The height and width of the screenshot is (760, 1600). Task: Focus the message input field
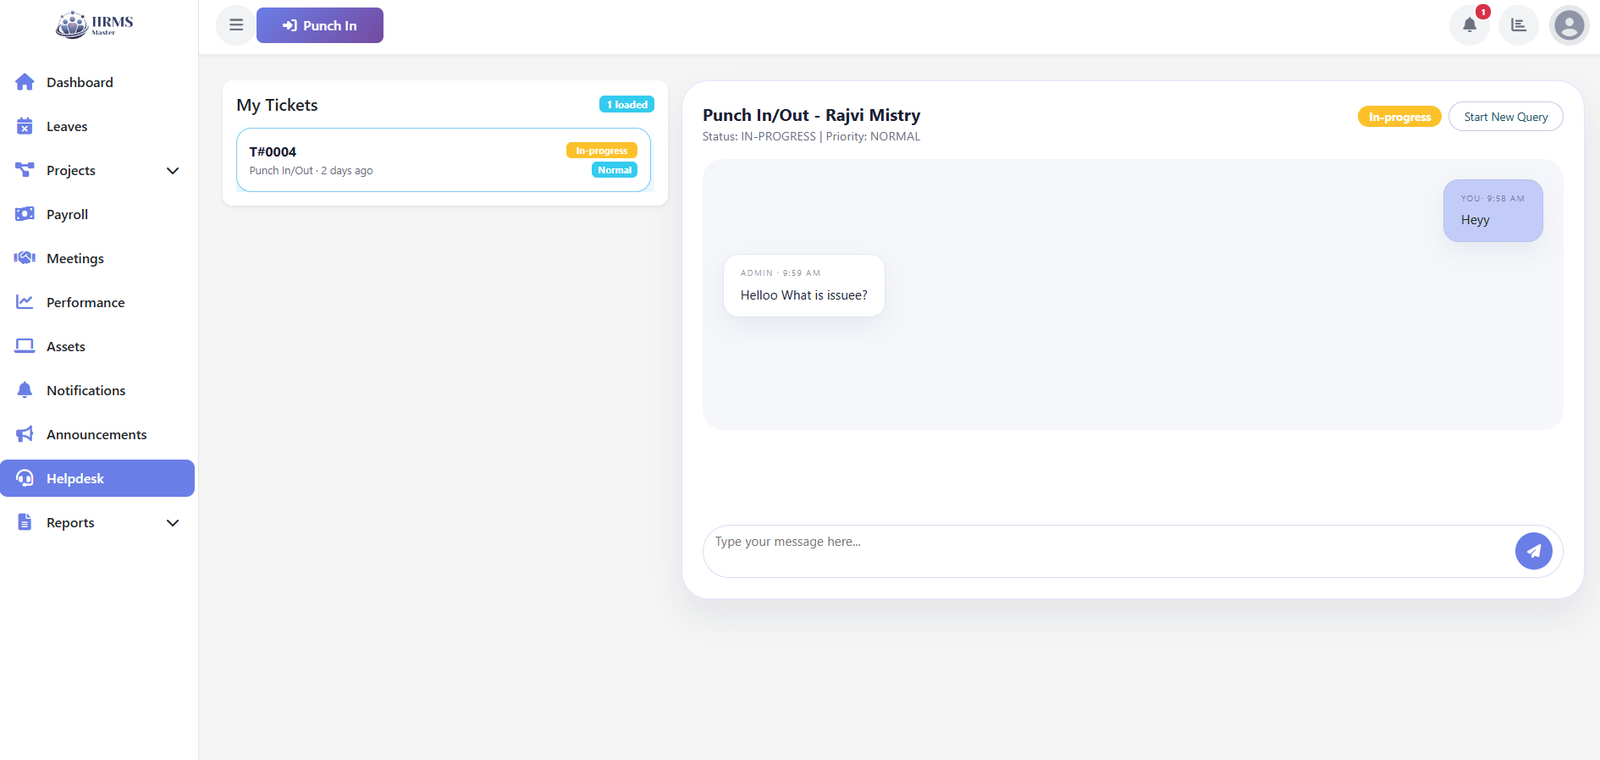click(1108, 551)
